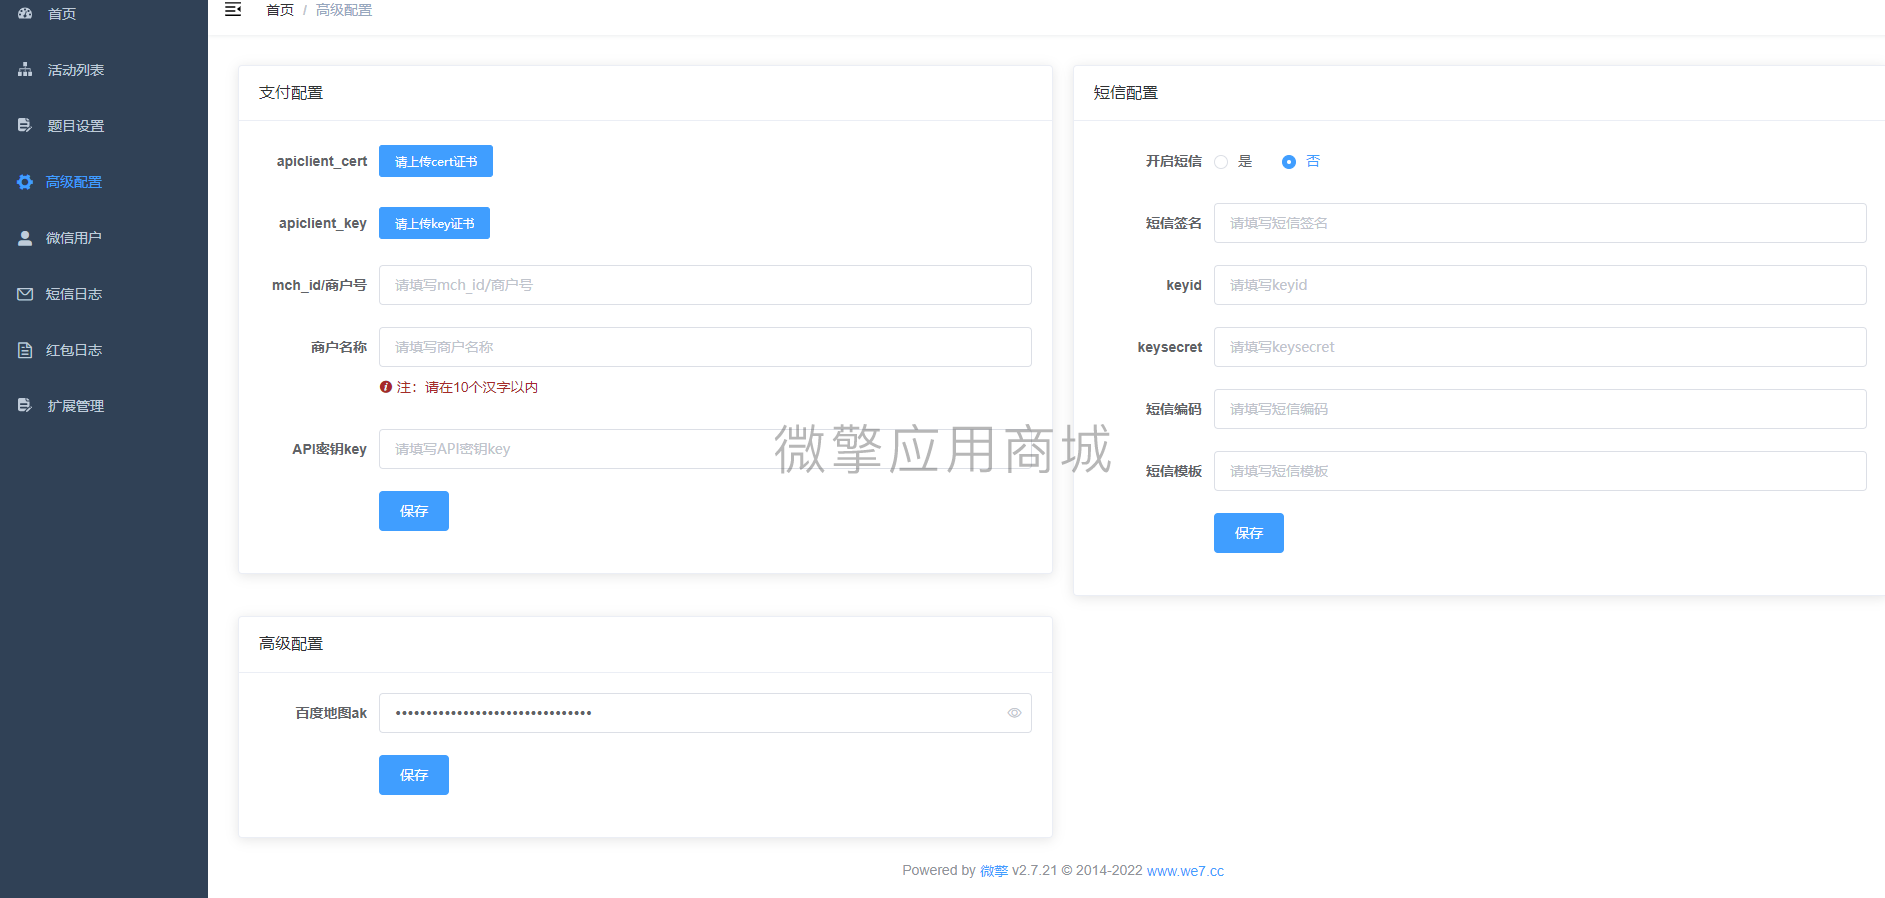Select 否 radio to disable SMS

(x=1289, y=162)
